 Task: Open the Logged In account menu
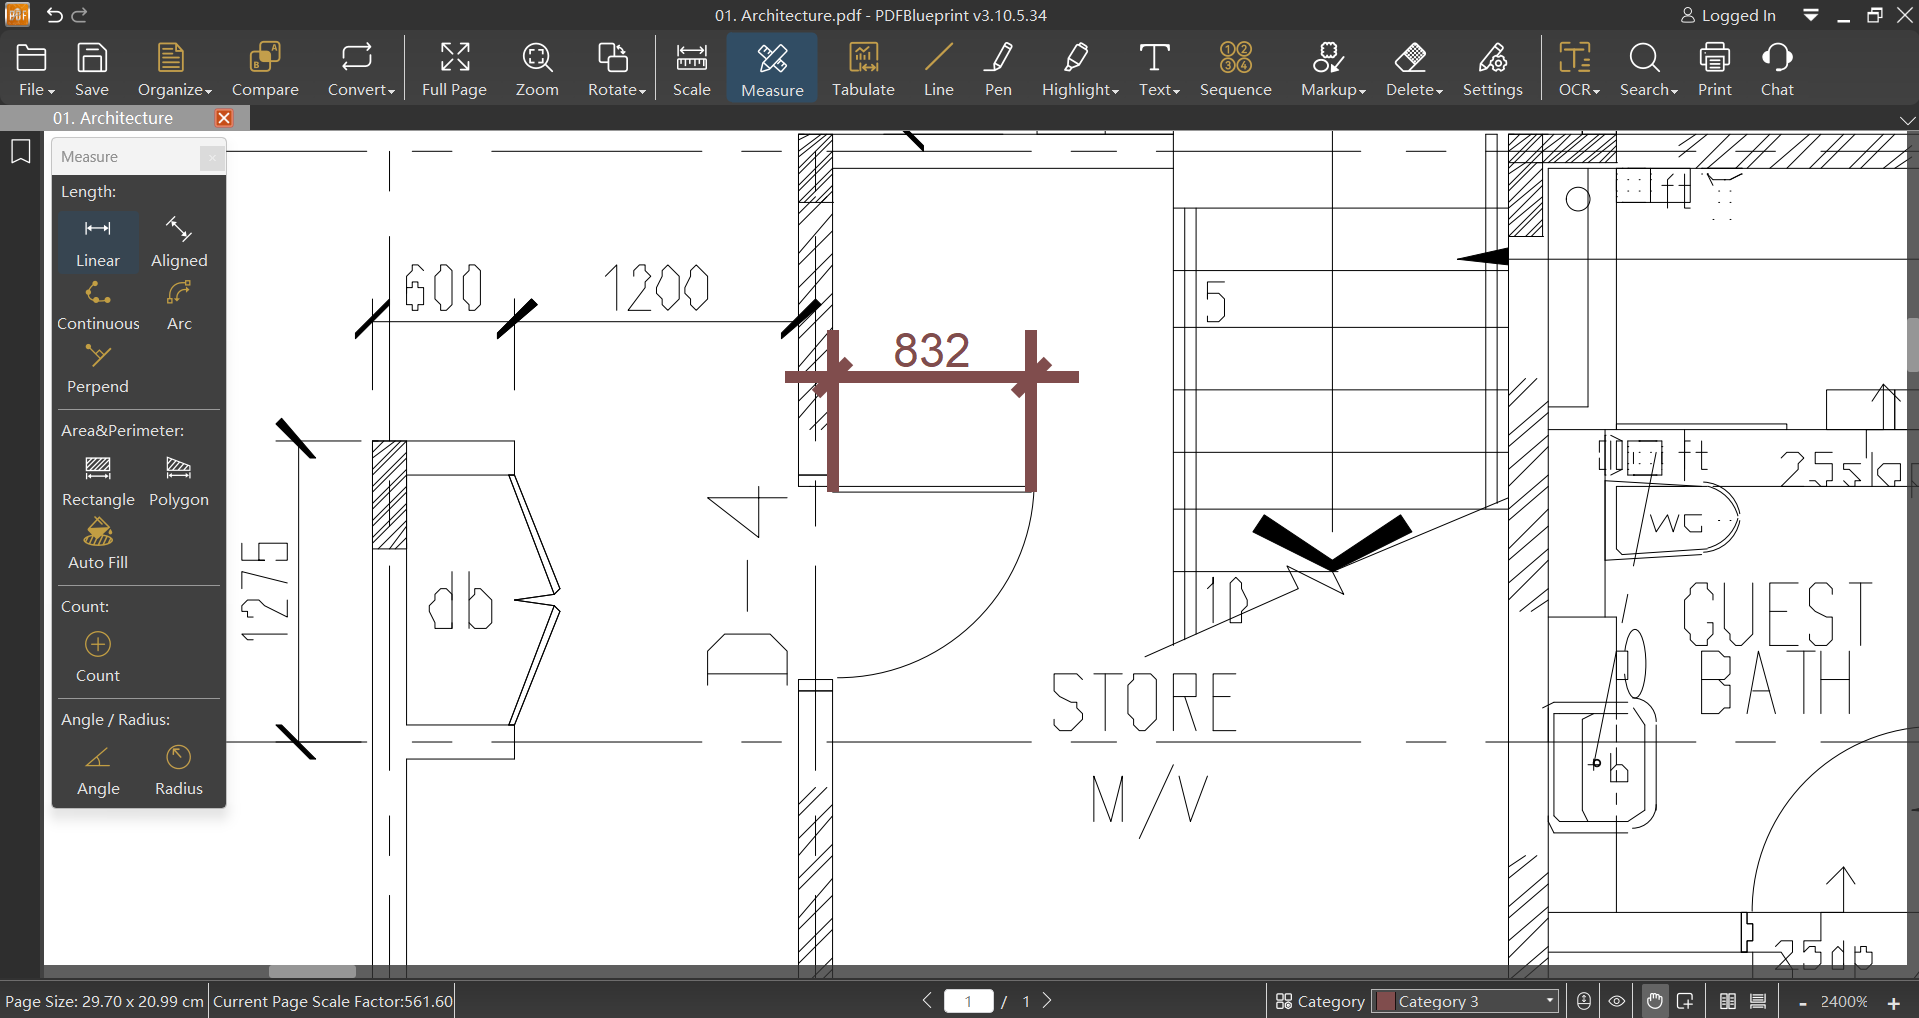[x=1728, y=15]
